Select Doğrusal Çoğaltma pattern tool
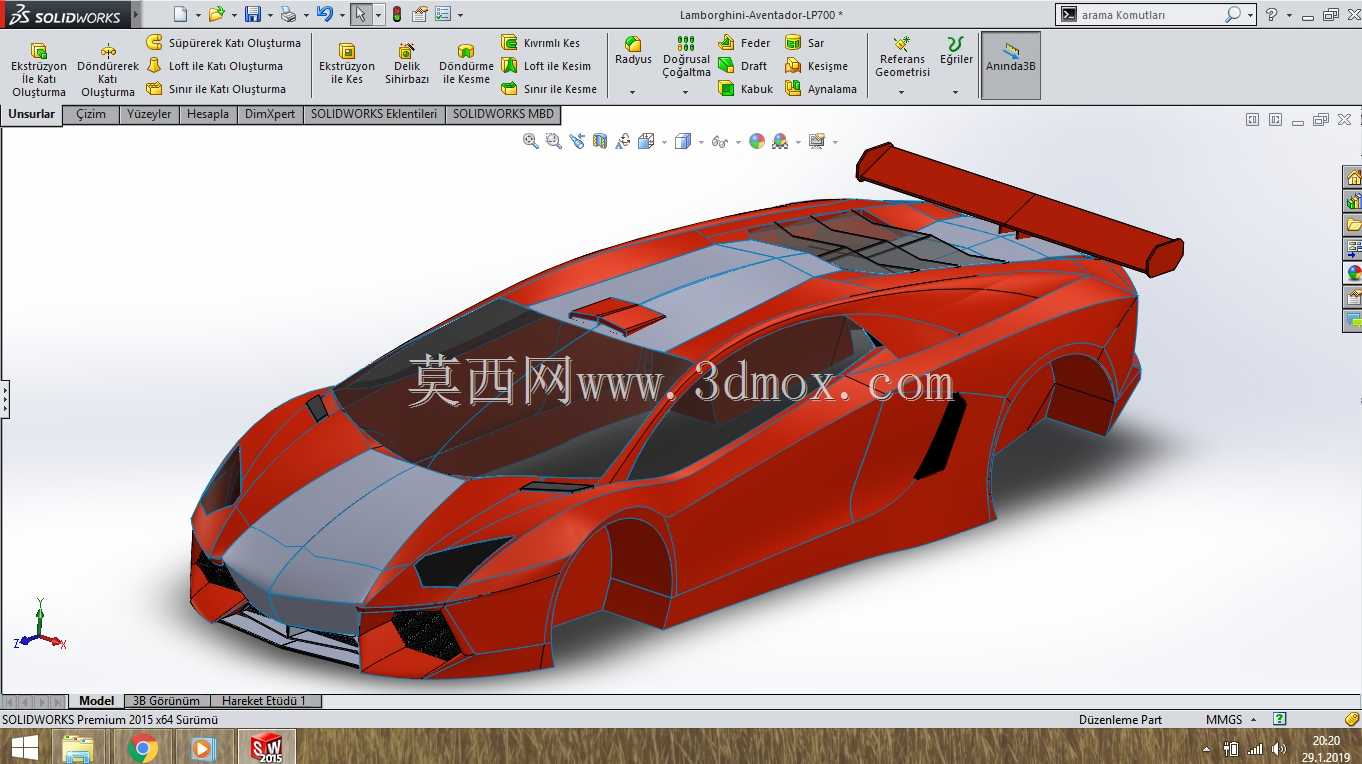This screenshot has height=764, width=1362. coord(686,57)
